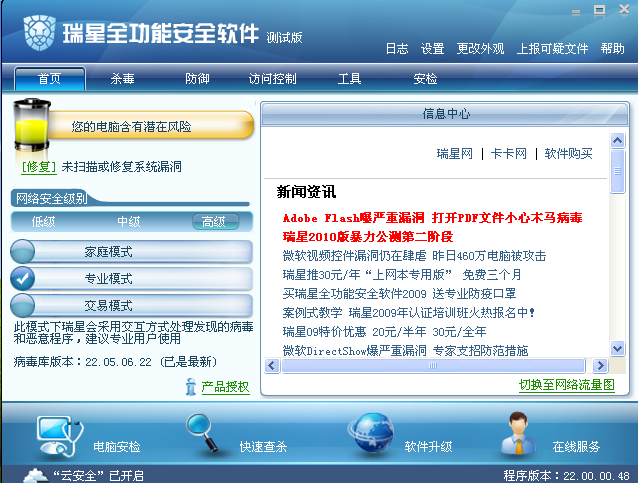Click the 软件升级 label
638x483 pixels.
pos(428,447)
